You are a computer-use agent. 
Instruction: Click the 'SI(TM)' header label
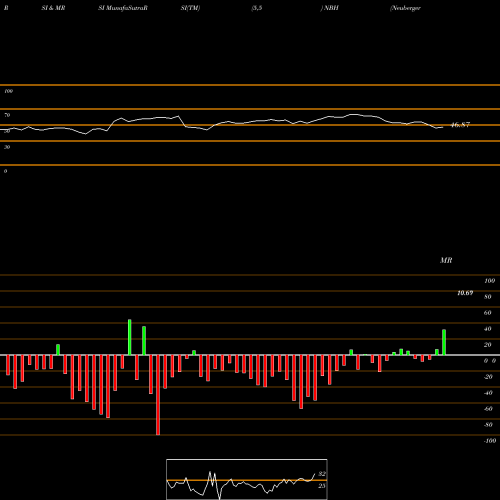pyautogui.click(x=190, y=8)
